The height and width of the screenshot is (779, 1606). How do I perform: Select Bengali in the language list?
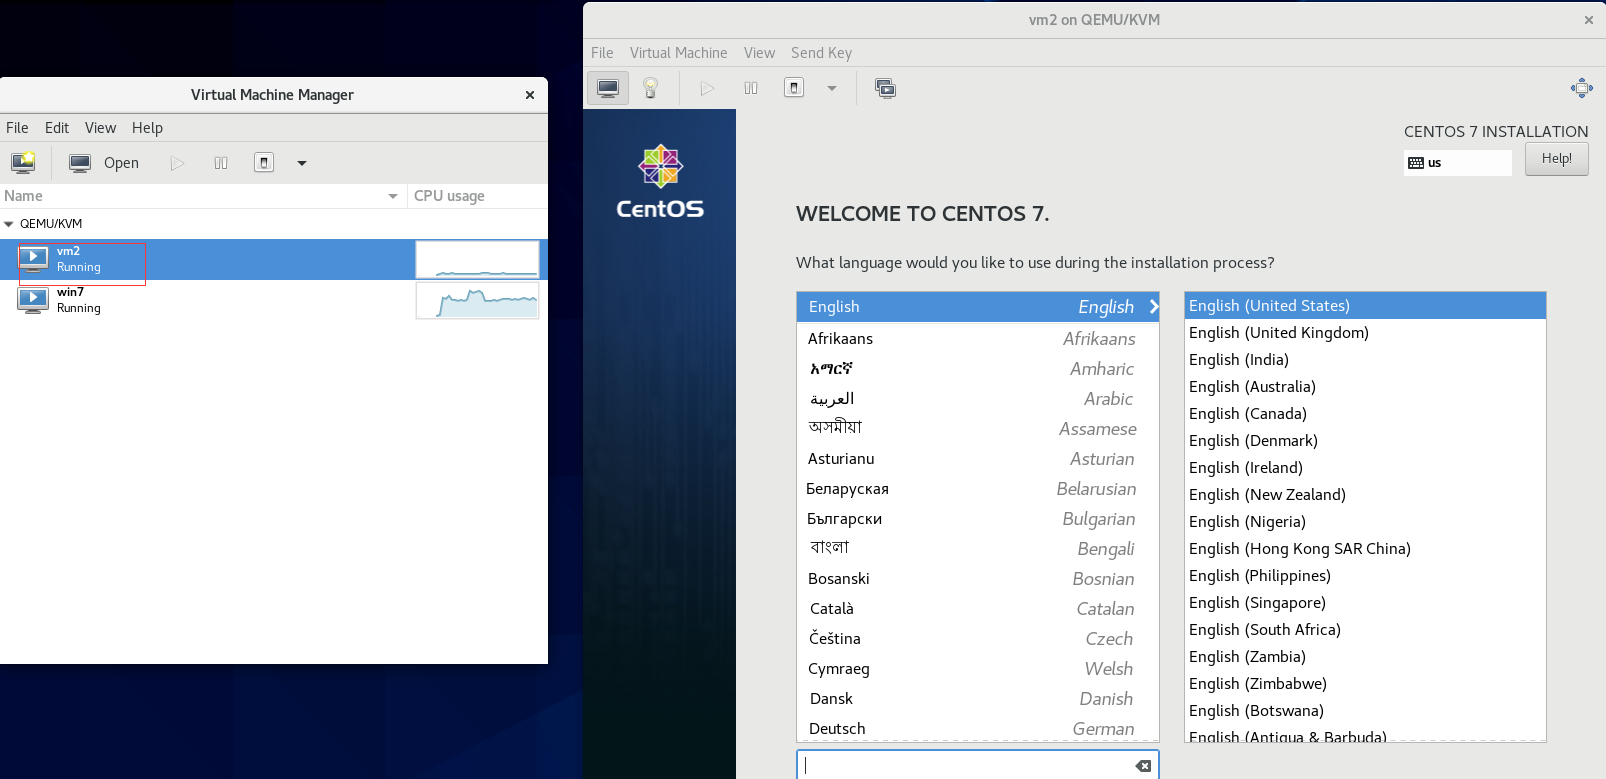(x=978, y=549)
